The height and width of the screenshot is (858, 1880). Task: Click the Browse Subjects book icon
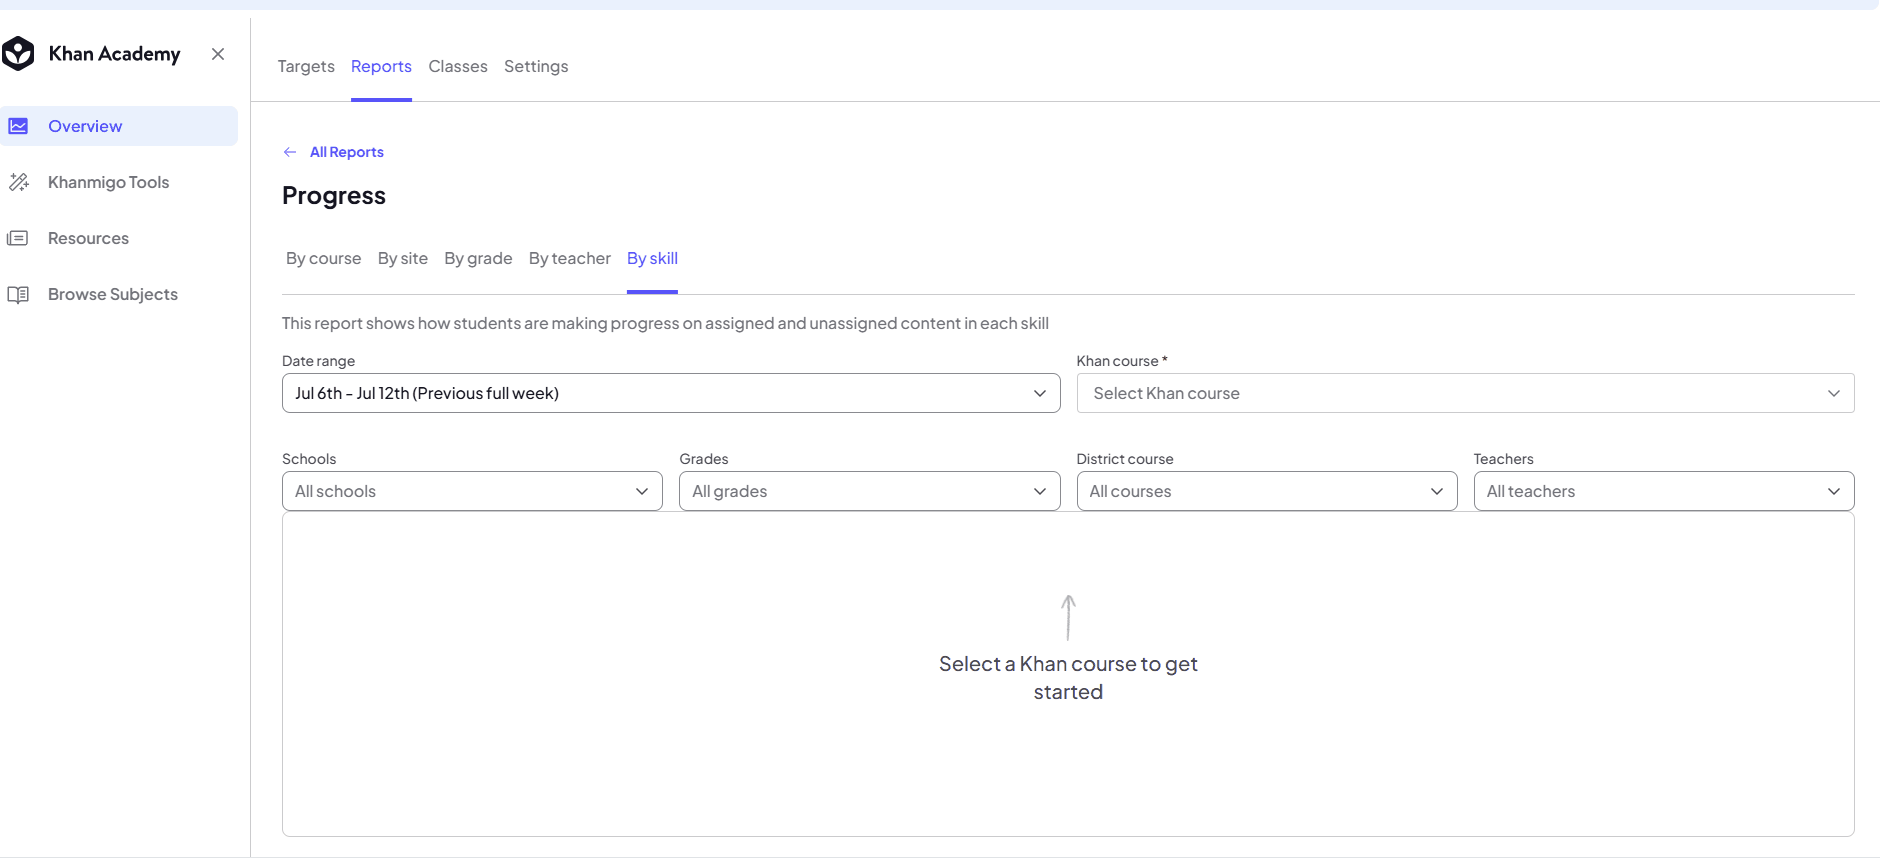click(18, 294)
